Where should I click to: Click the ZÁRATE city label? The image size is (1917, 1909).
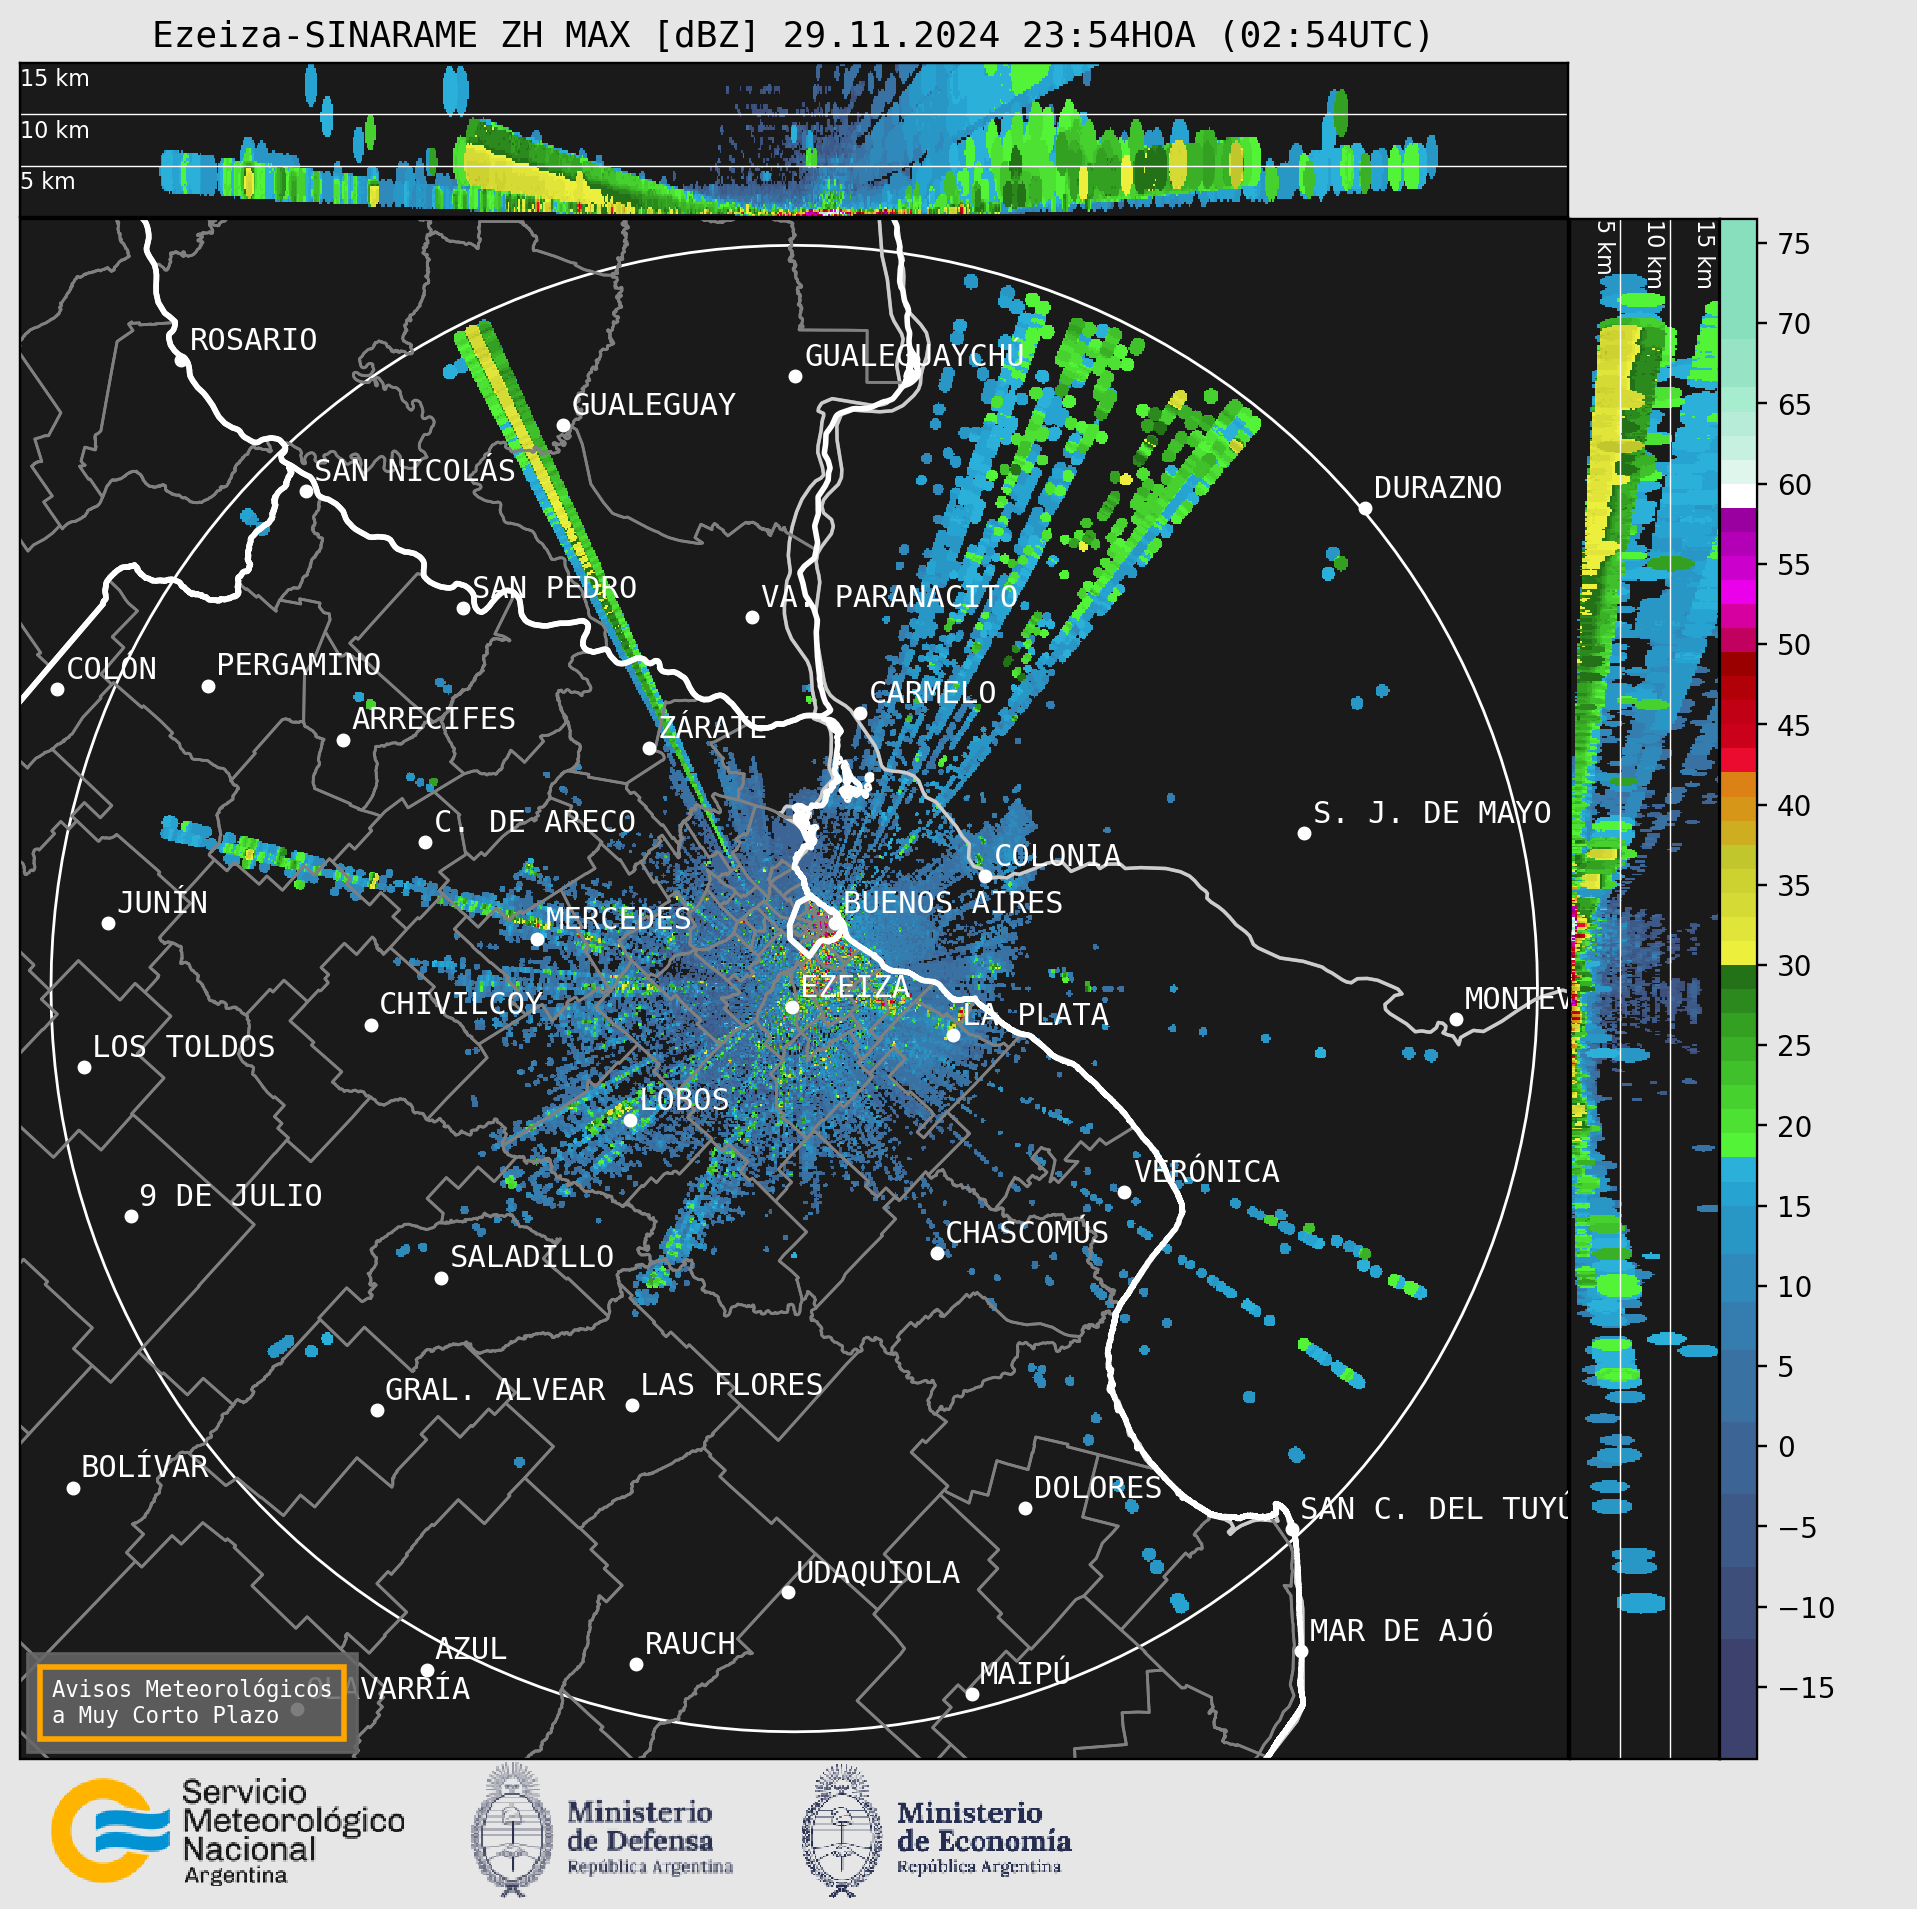[712, 726]
